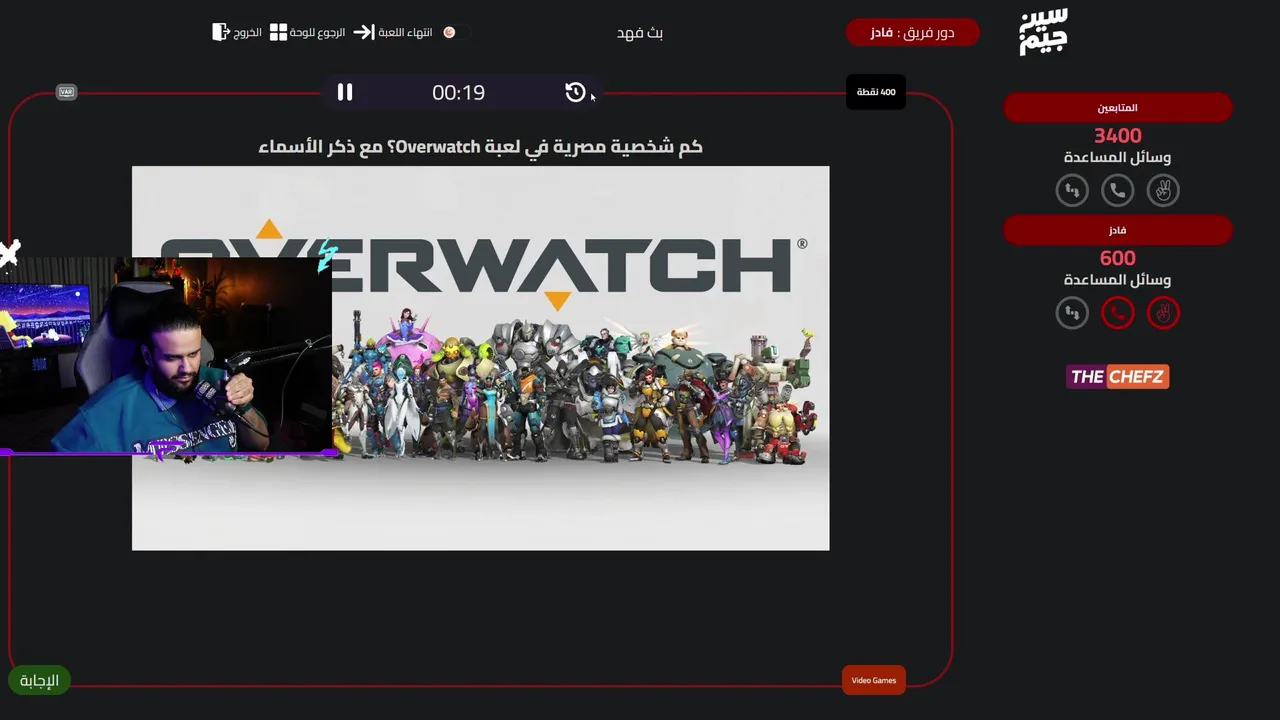Click THE CHEFZ sponsor logo
The image size is (1280, 720).
click(1118, 376)
